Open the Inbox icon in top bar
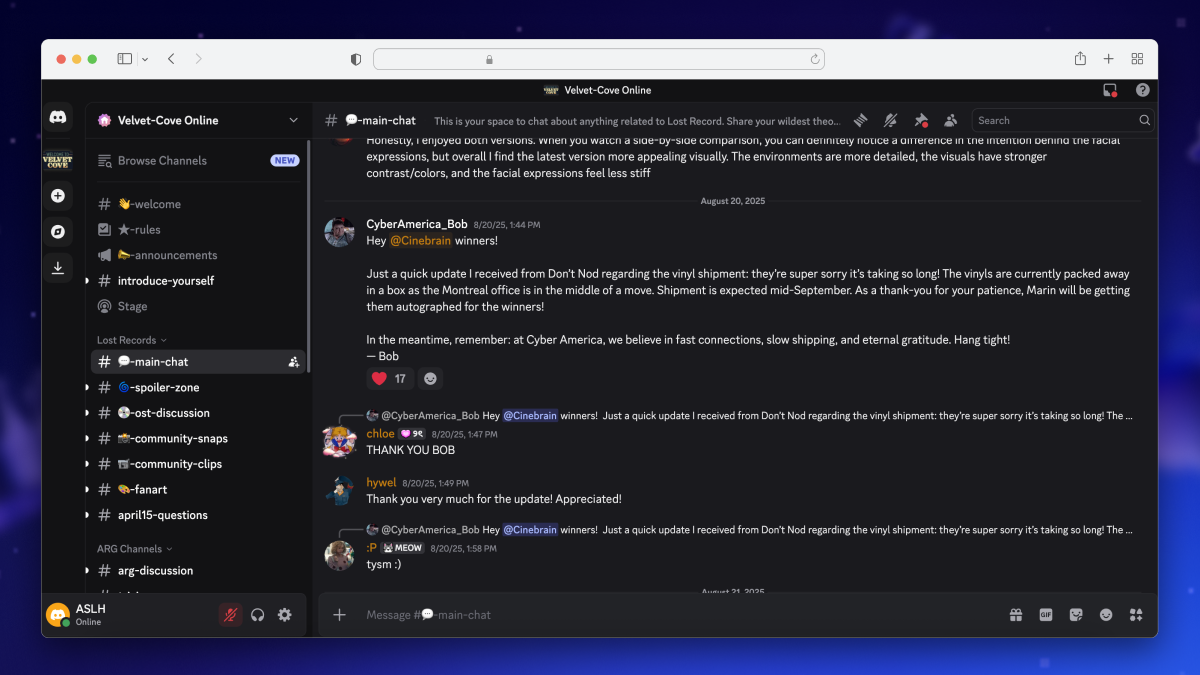Image resolution: width=1200 pixels, height=675 pixels. [x=1110, y=90]
